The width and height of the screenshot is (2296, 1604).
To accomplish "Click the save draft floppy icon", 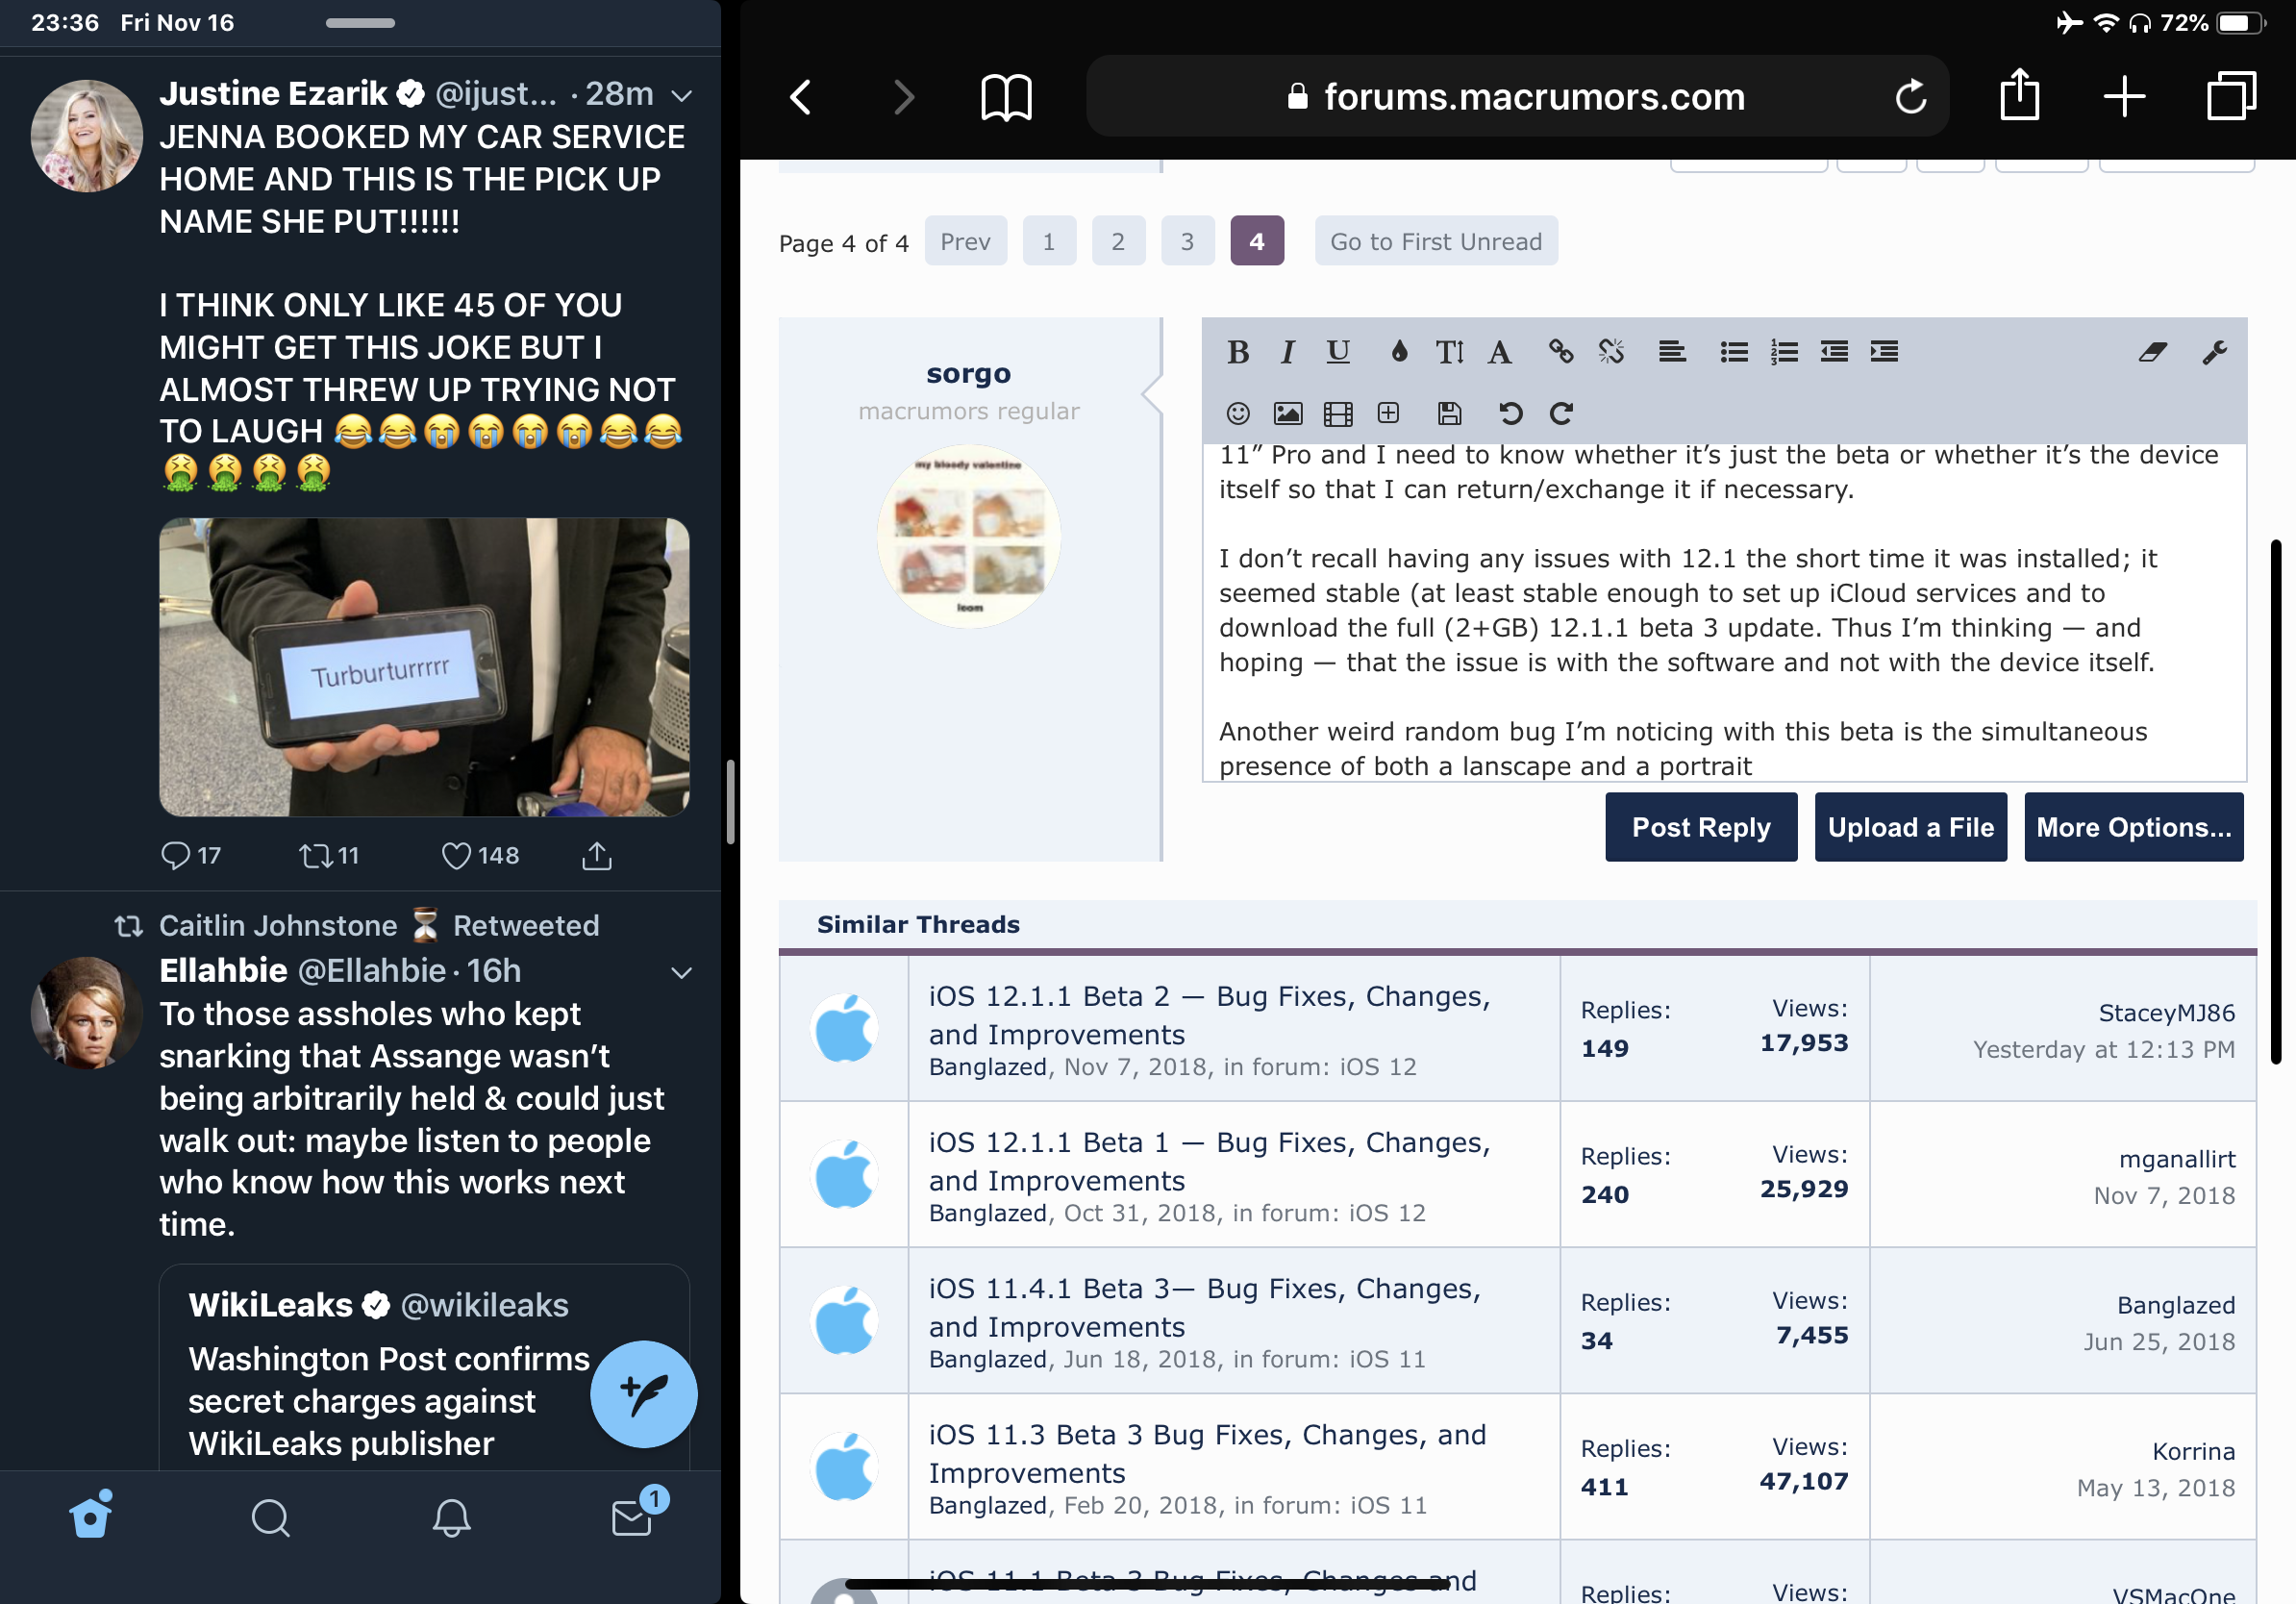I will click(1449, 414).
